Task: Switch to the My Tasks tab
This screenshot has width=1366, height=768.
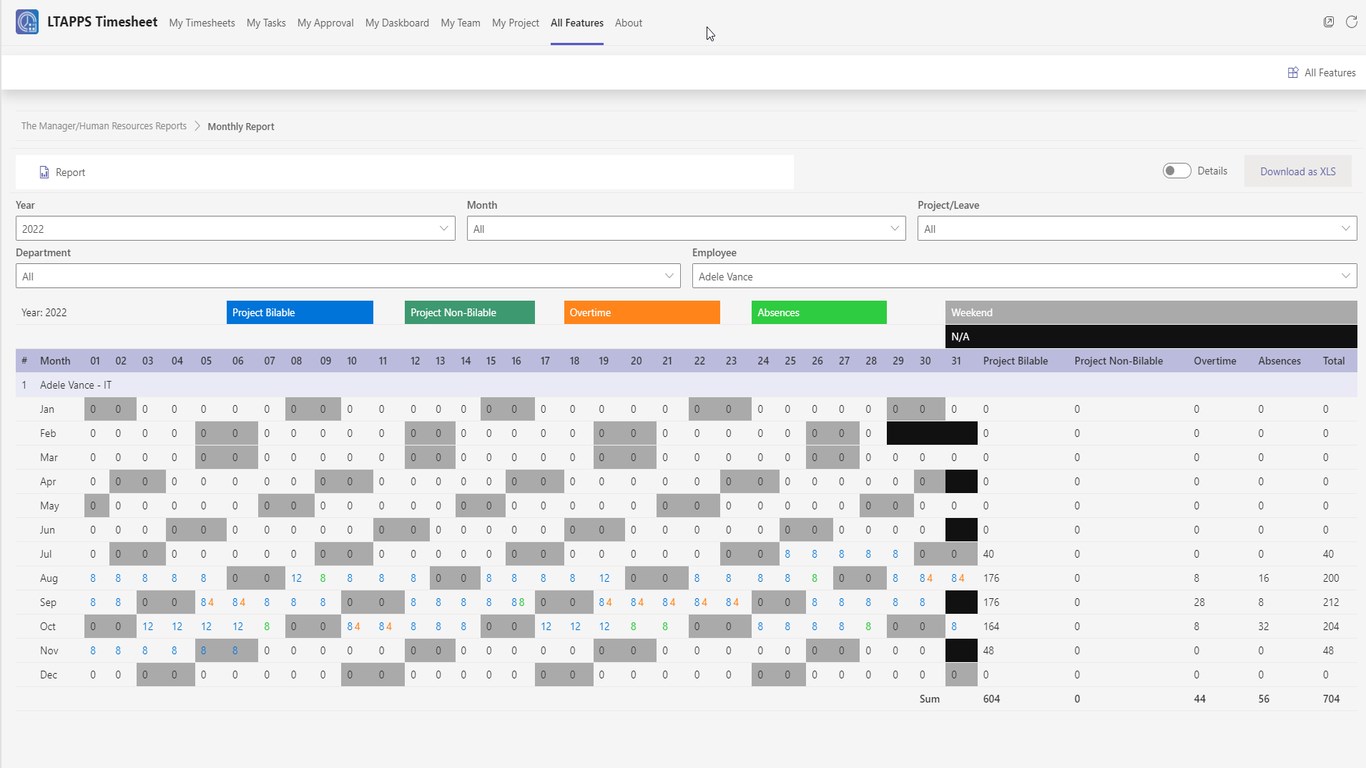Action: pyautogui.click(x=266, y=23)
